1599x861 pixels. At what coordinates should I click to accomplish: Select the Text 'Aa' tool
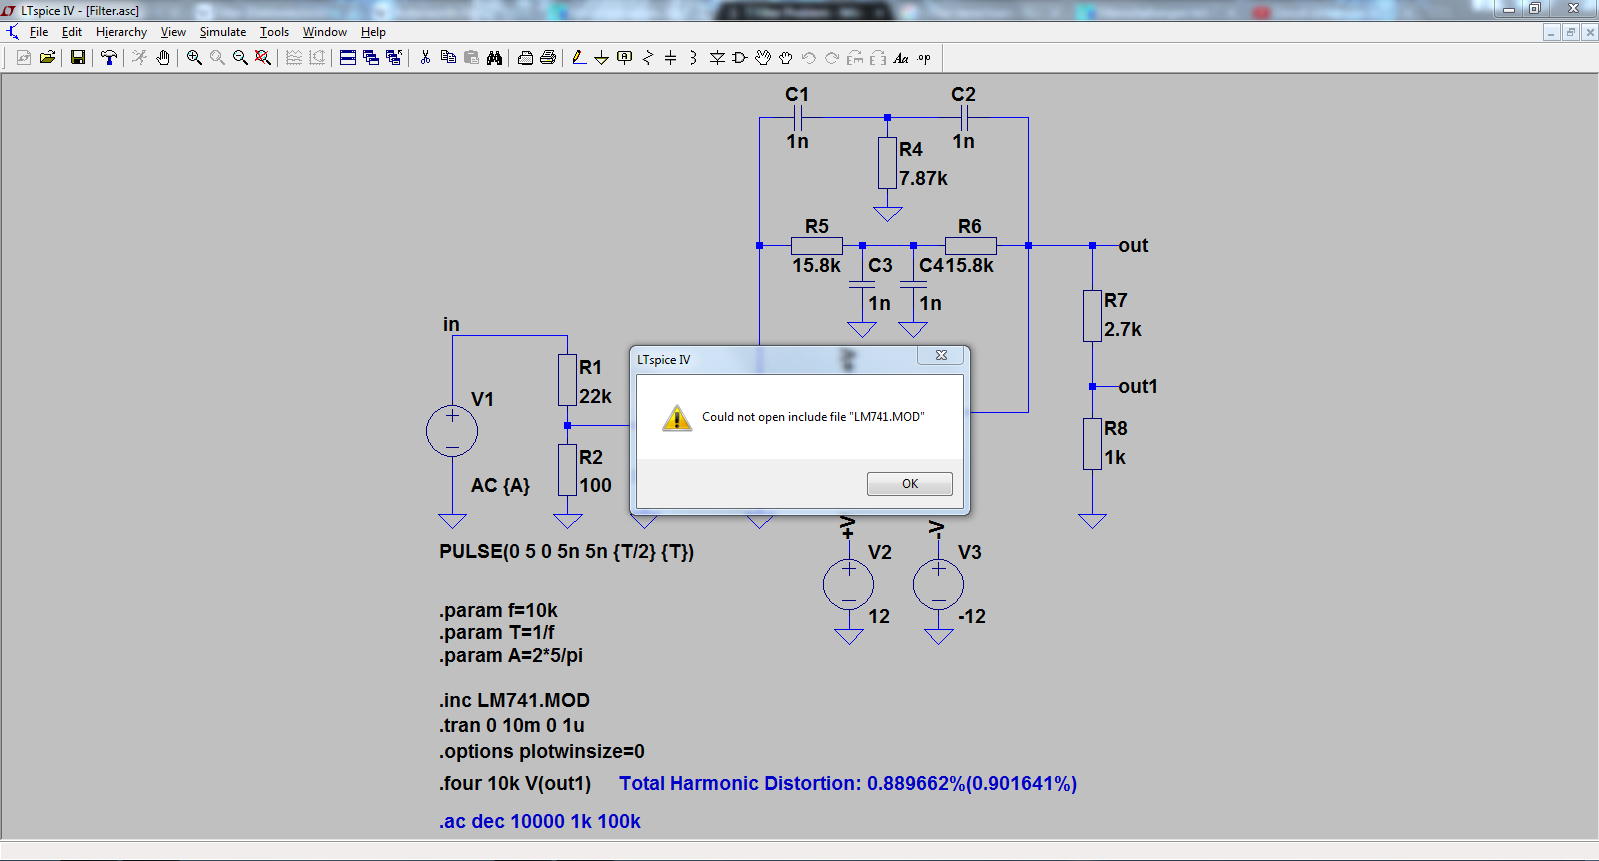click(x=901, y=58)
